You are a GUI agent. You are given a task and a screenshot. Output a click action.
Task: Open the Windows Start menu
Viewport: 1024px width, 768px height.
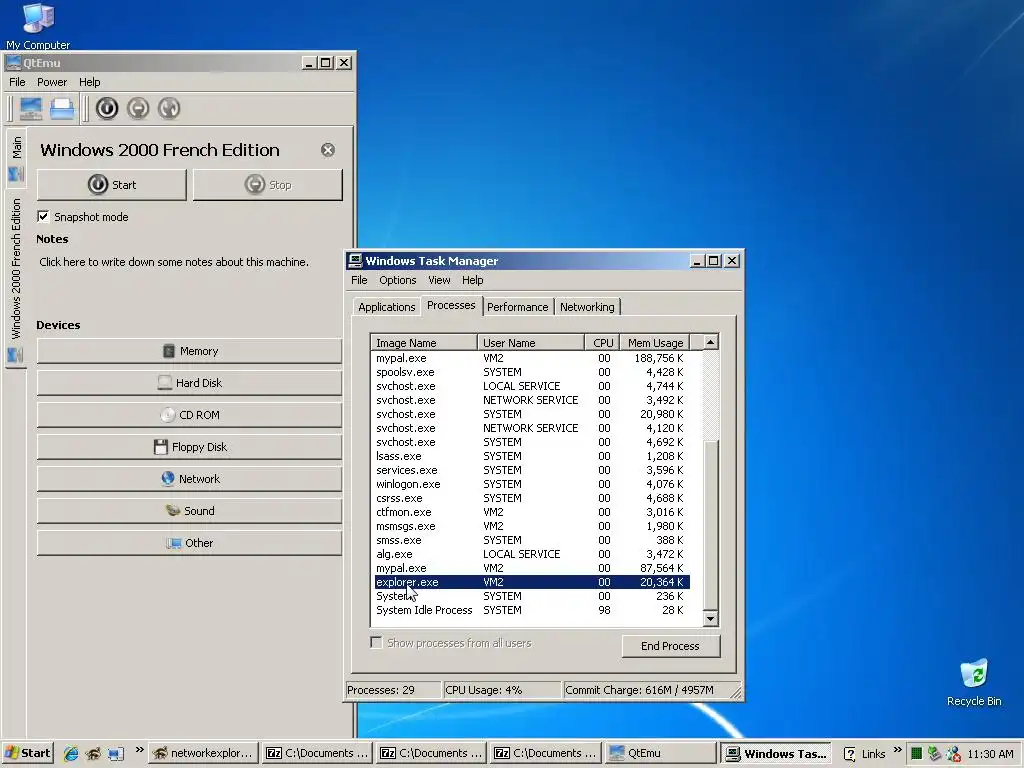click(x=27, y=754)
